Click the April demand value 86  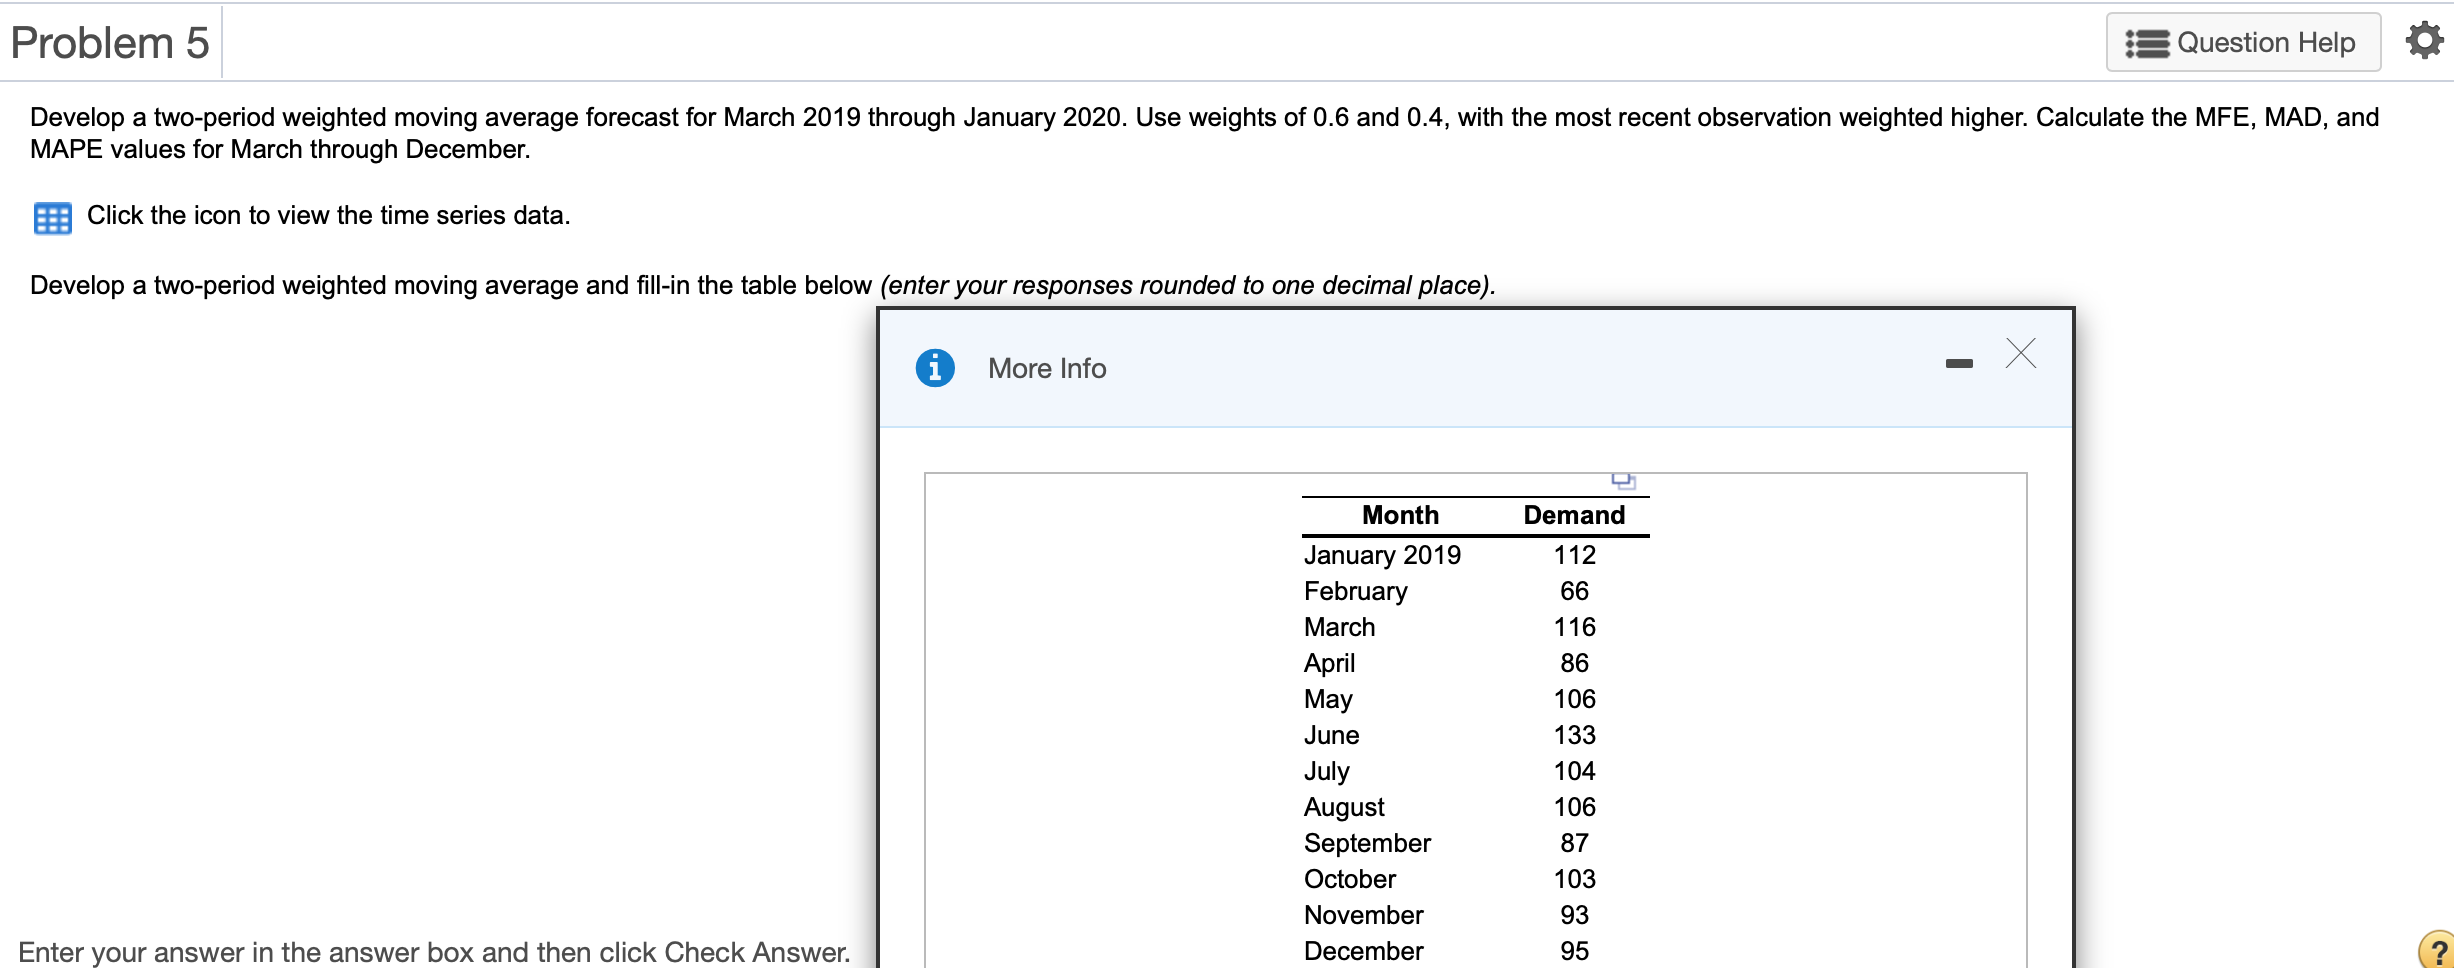(1574, 663)
